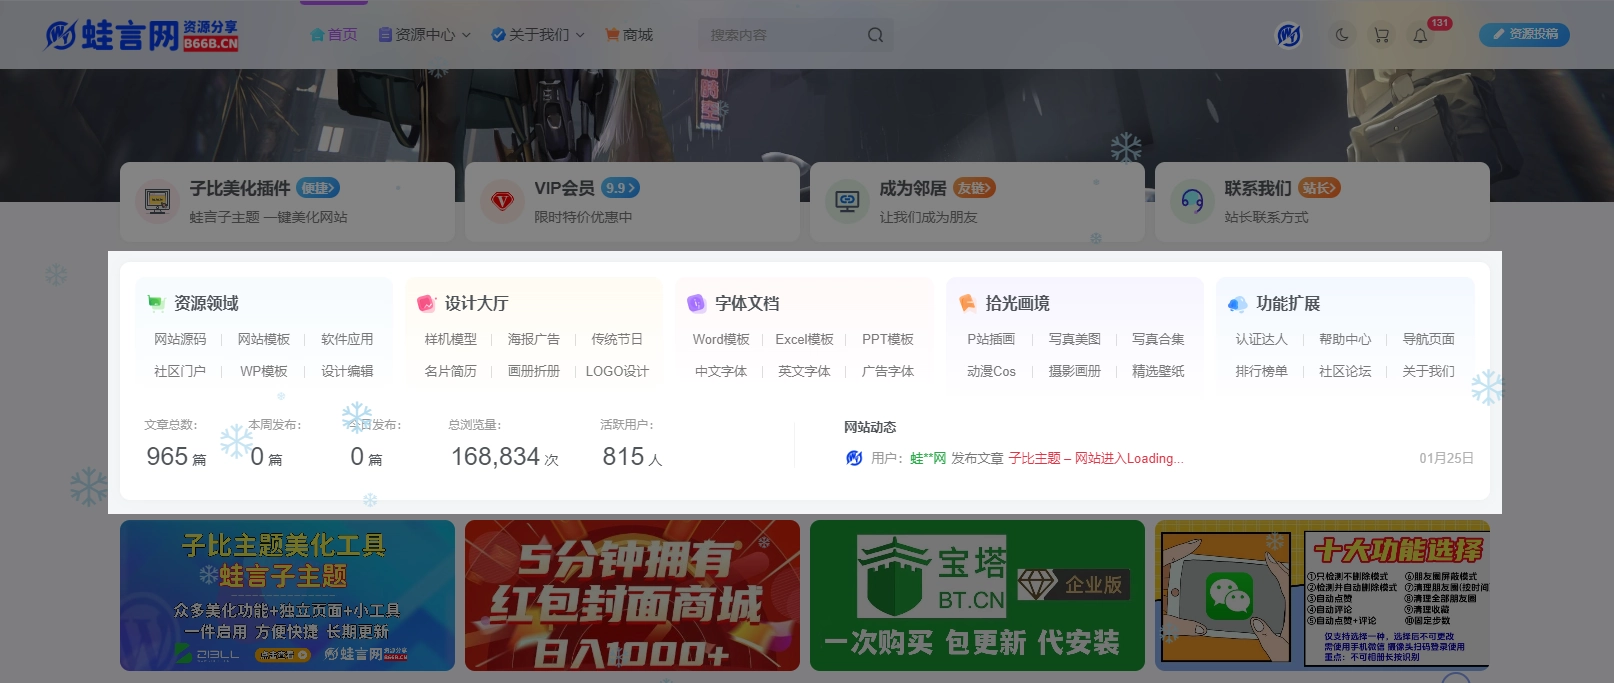Viewport: 1614px width, 683px height.
Task: Click the 设计大厅 section icon
Action: click(426, 303)
